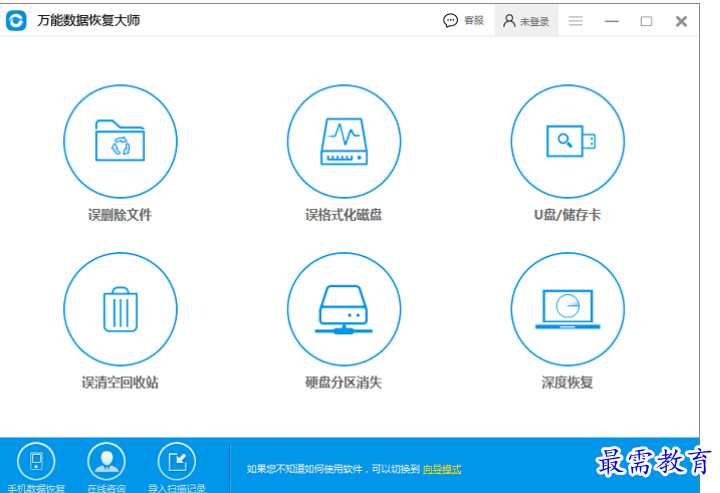Click the app logo in title bar
The width and height of the screenshot is (720, 493).
16,21
